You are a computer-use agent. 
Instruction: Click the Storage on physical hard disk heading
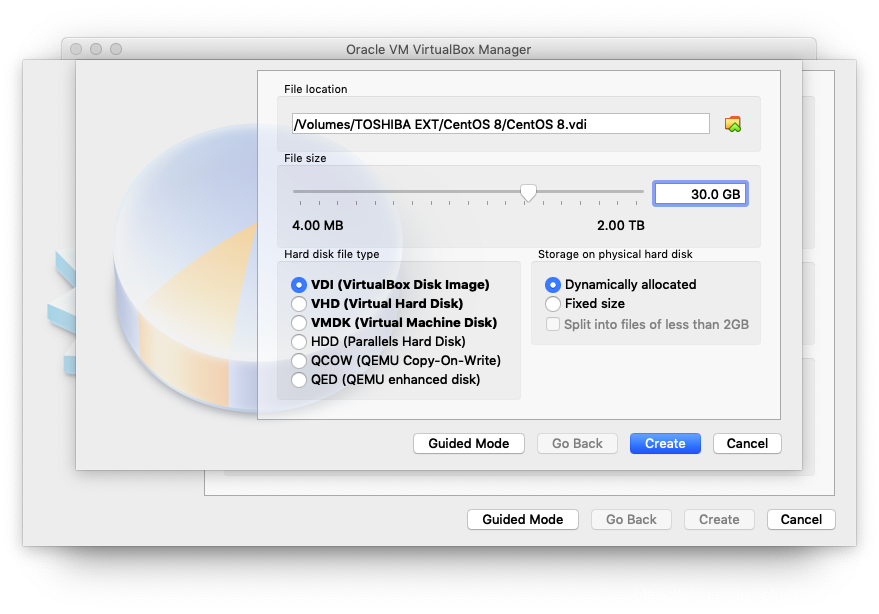coord(615,254)
